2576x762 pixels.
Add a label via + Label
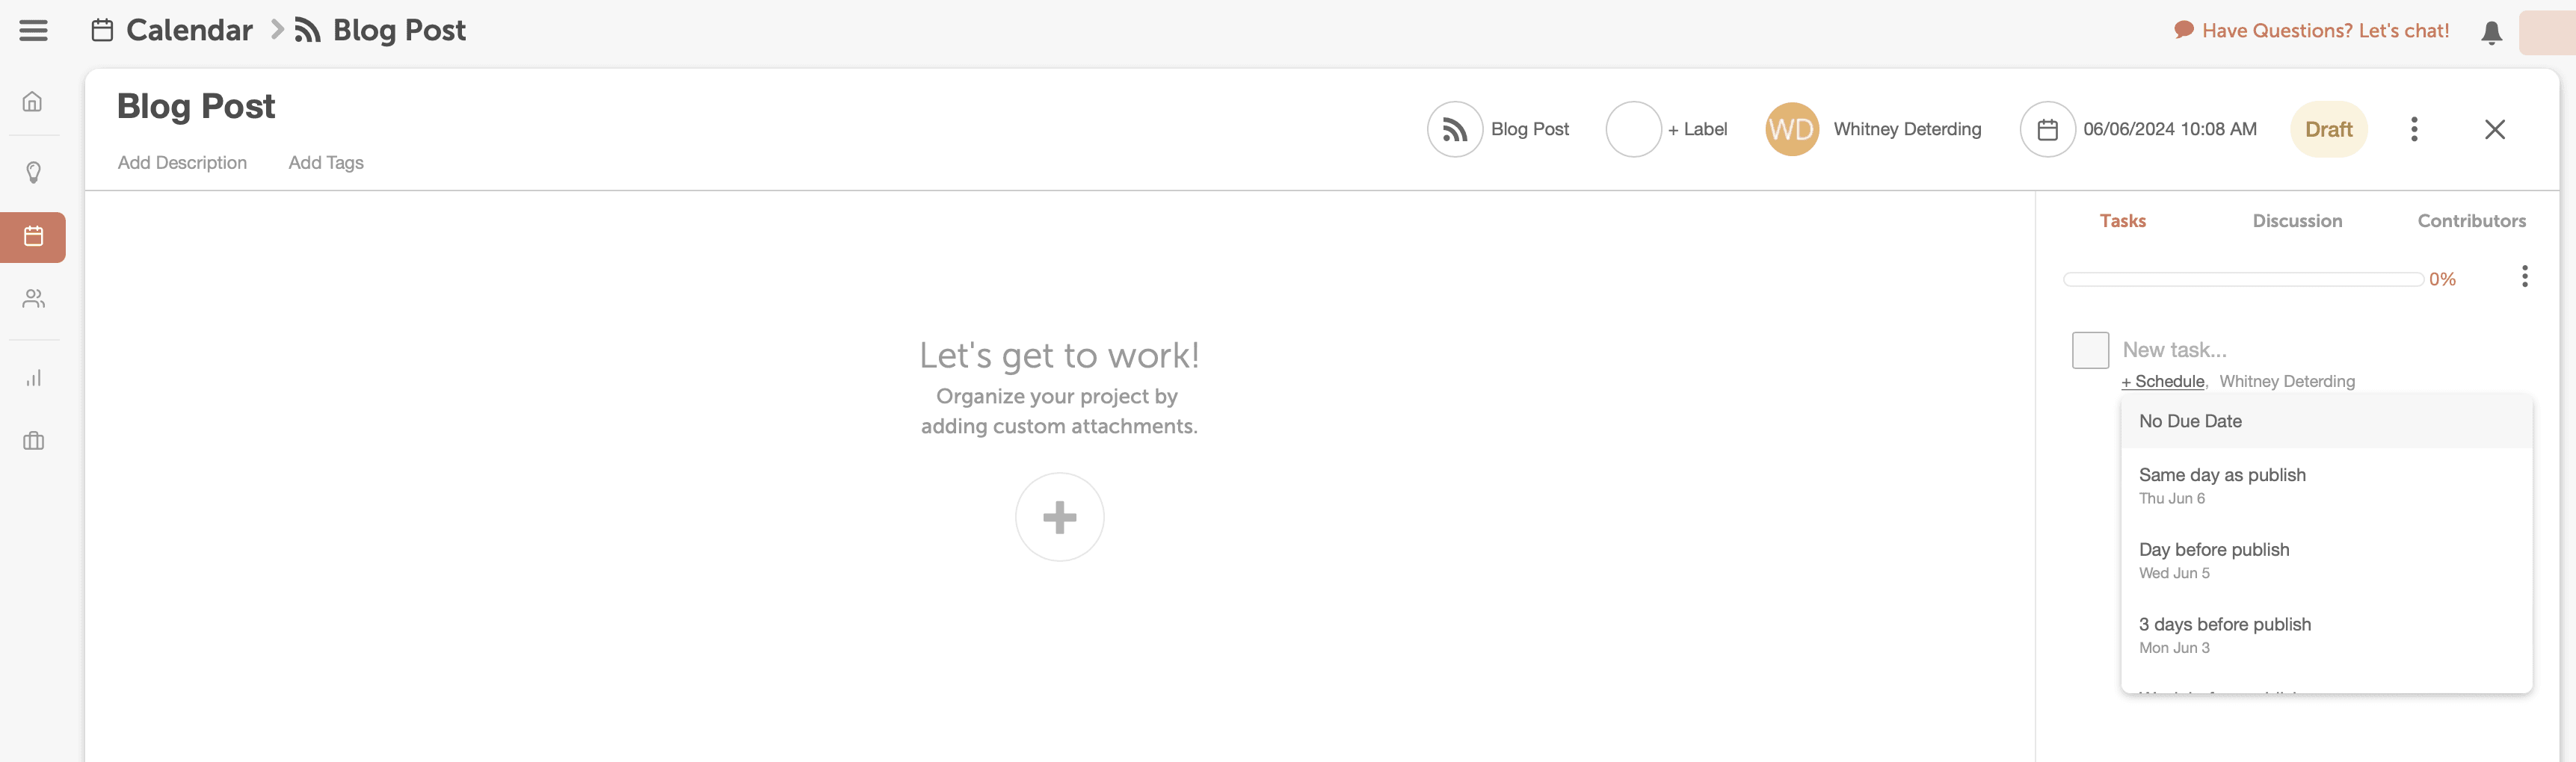click(x=1697, y=129)
